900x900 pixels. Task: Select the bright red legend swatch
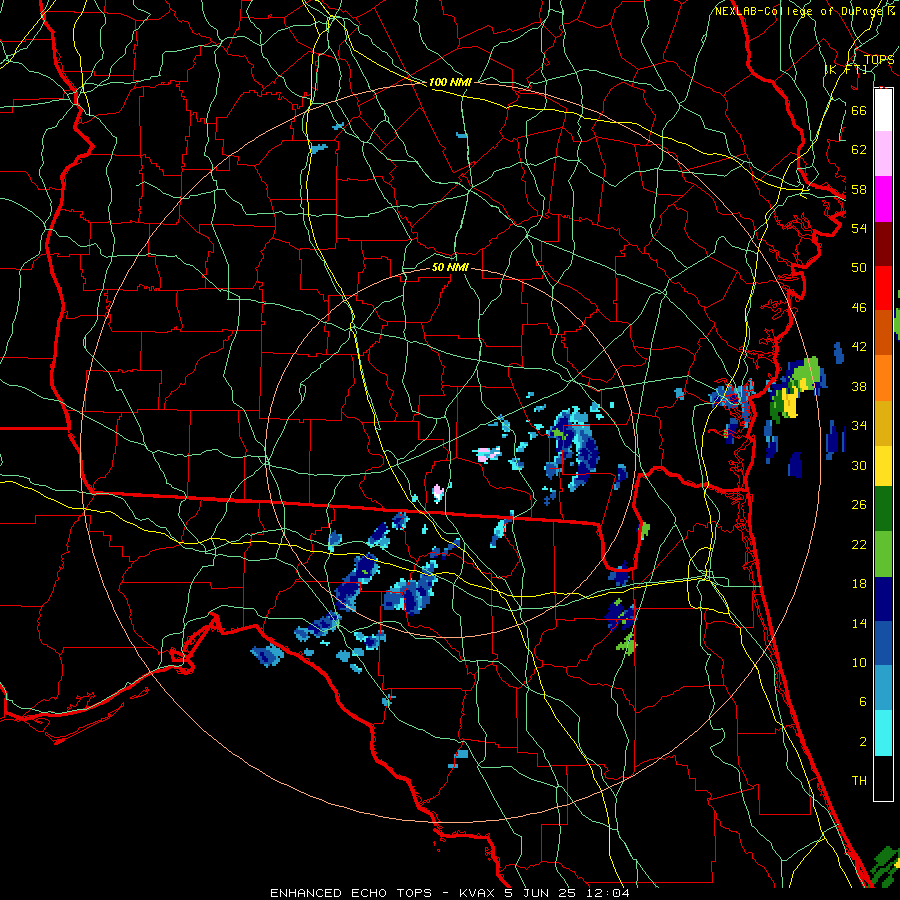point(883,288)
